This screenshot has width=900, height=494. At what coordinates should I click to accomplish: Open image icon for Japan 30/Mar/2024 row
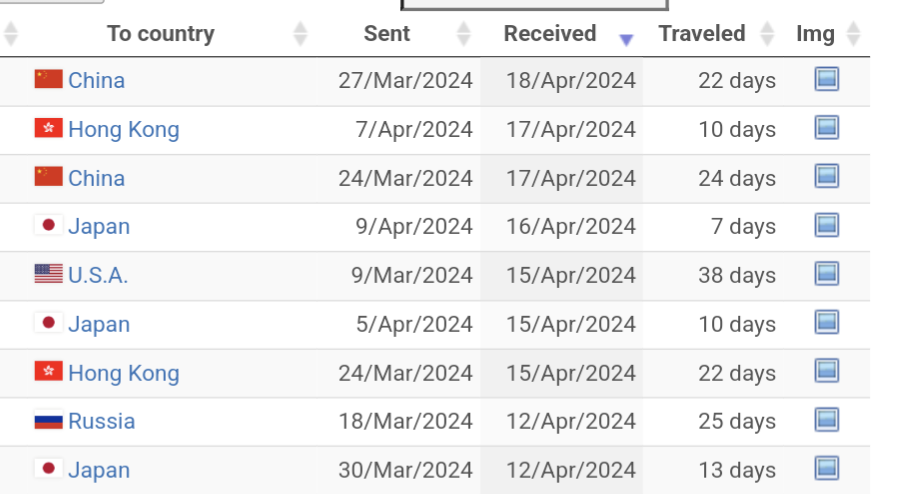826,468
